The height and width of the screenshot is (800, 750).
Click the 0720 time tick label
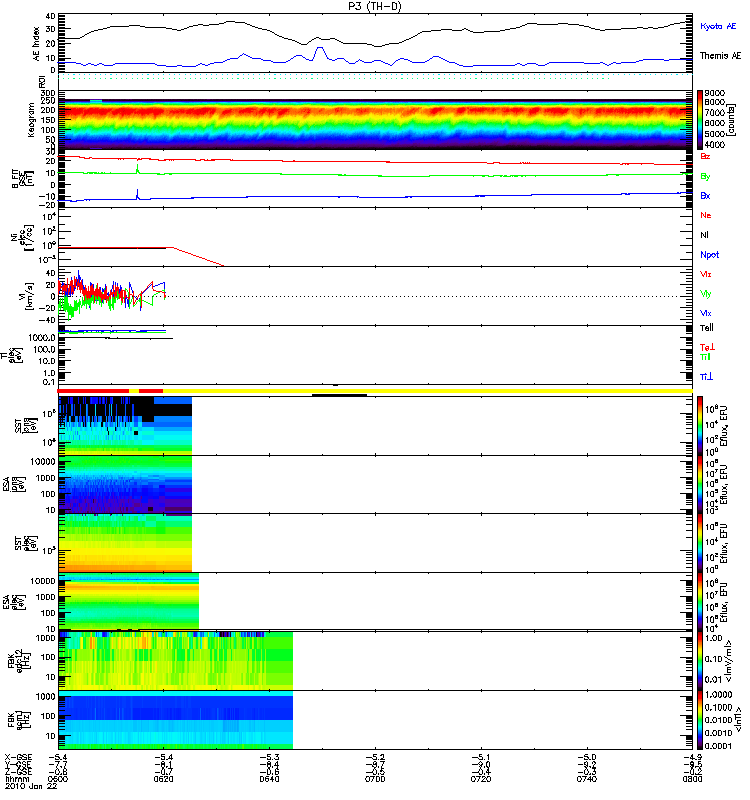(x=481, y=779)
